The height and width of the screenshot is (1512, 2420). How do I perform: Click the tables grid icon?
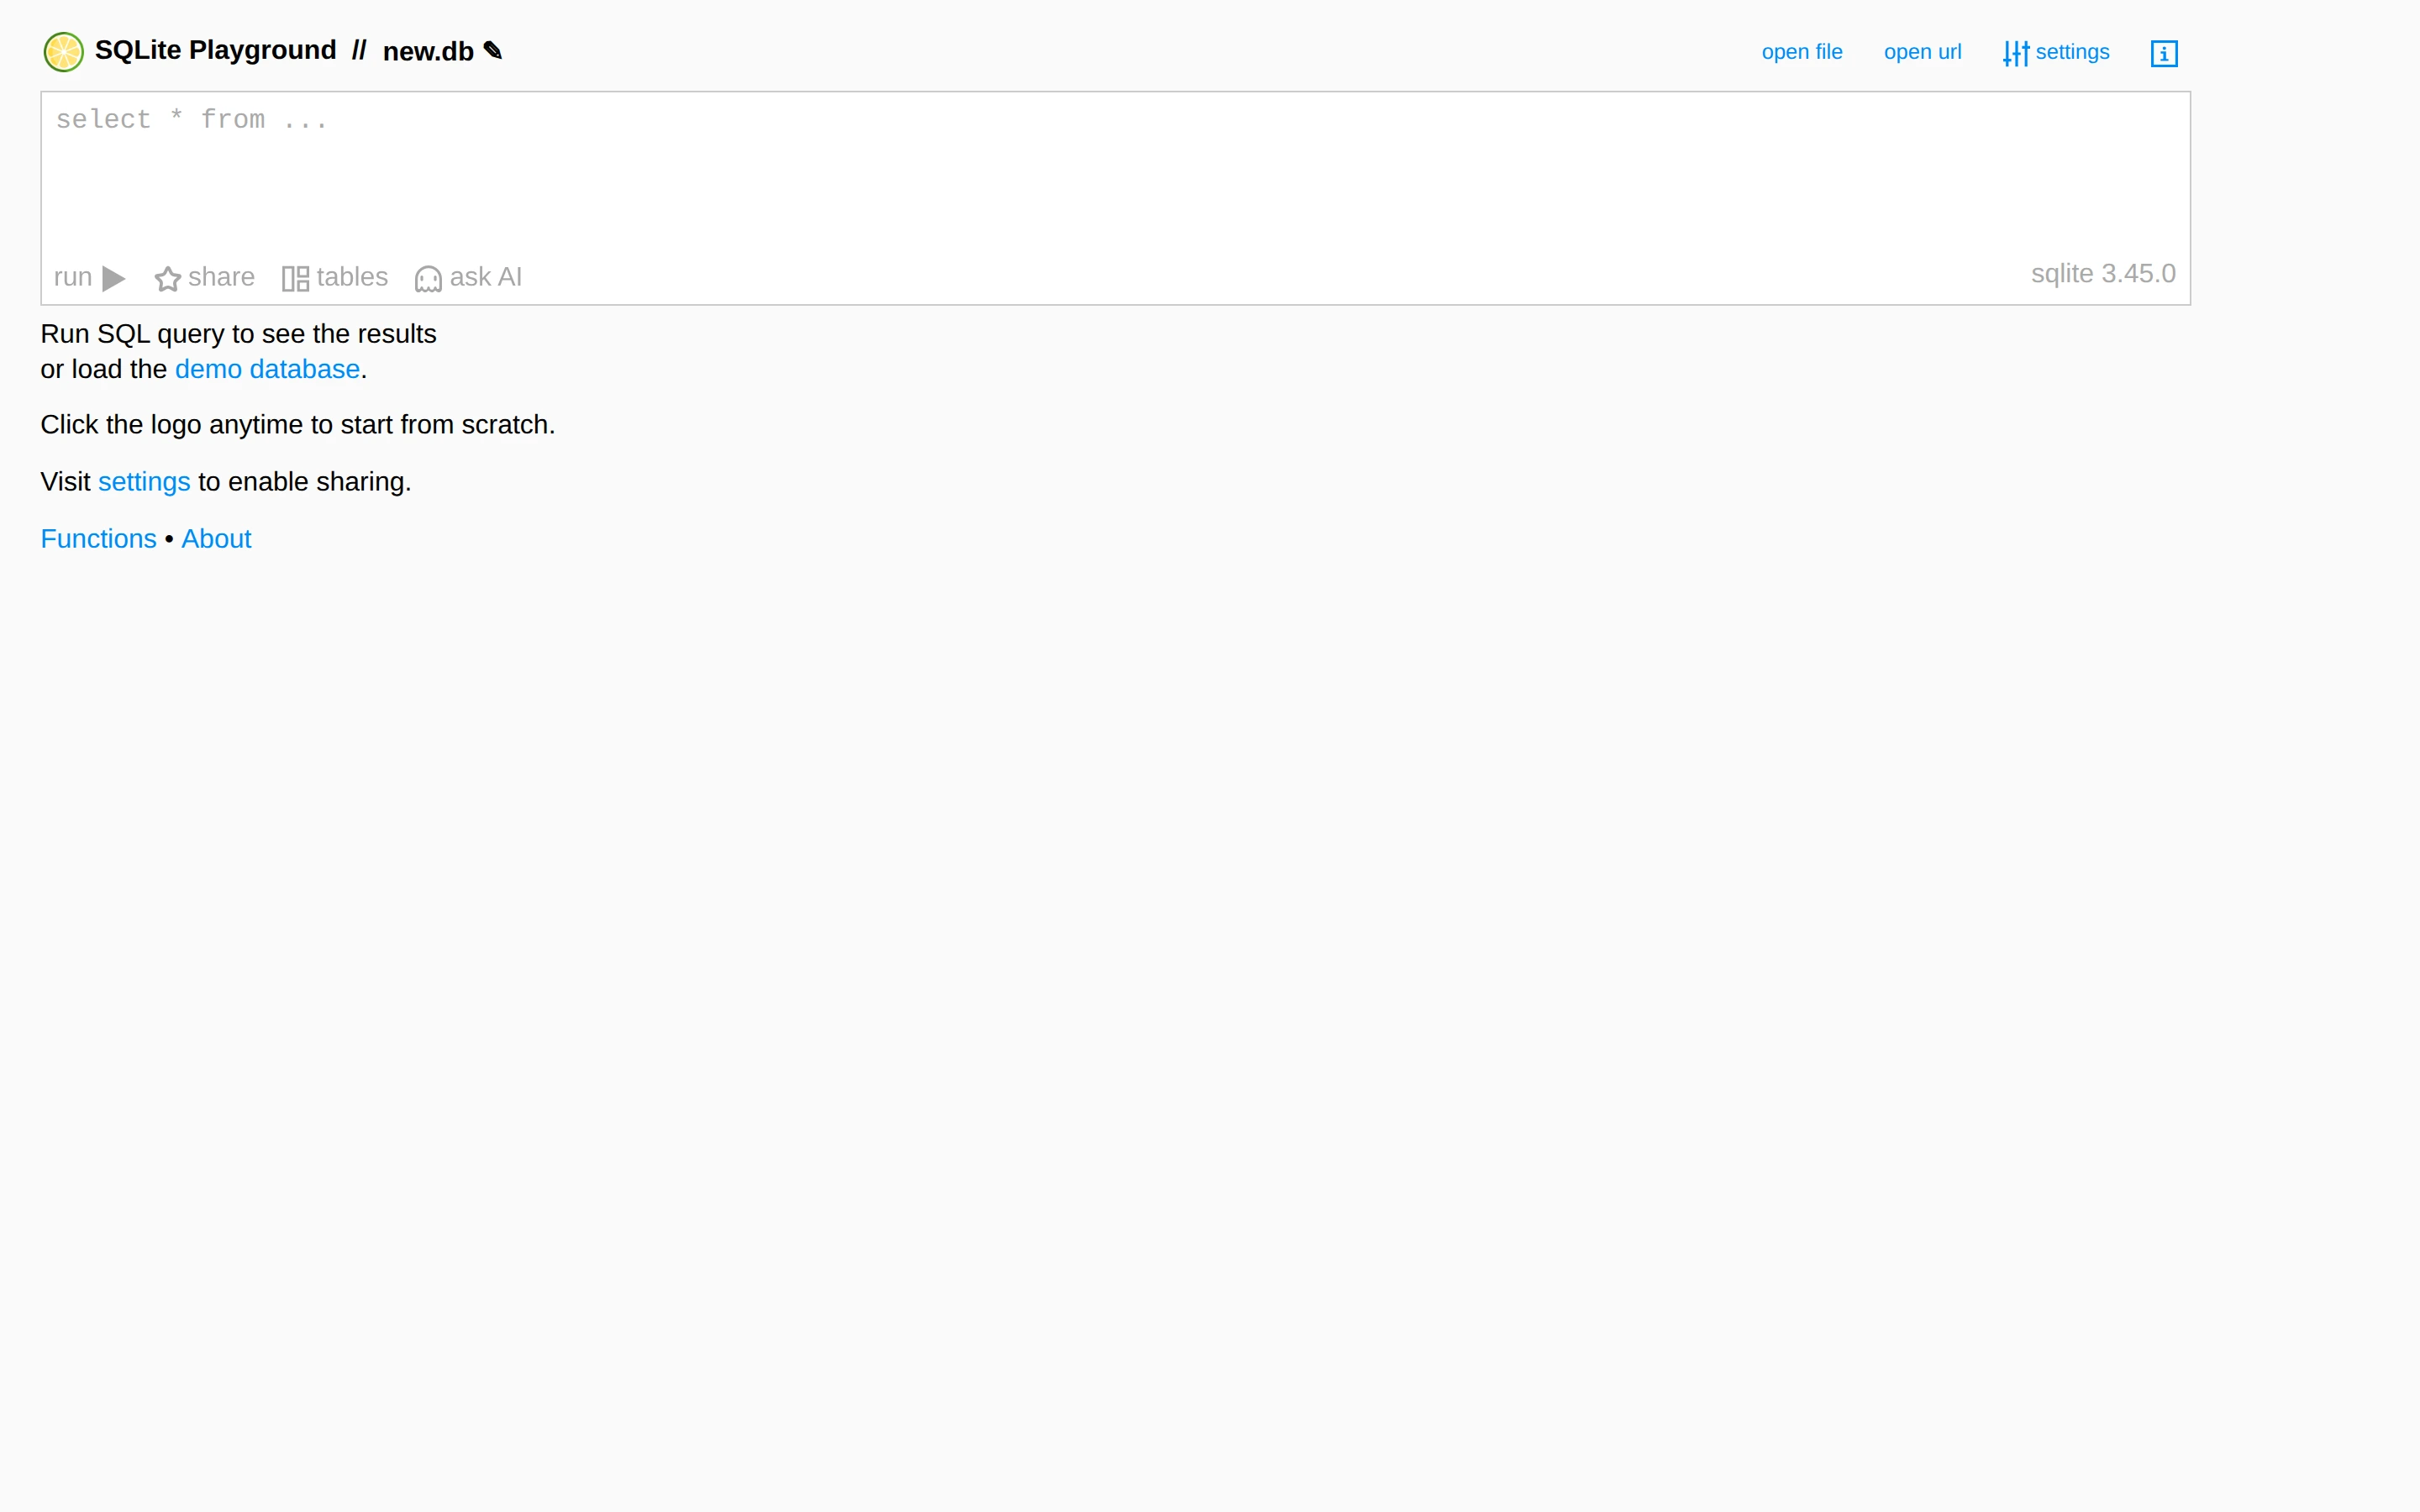tap(295, 278)
